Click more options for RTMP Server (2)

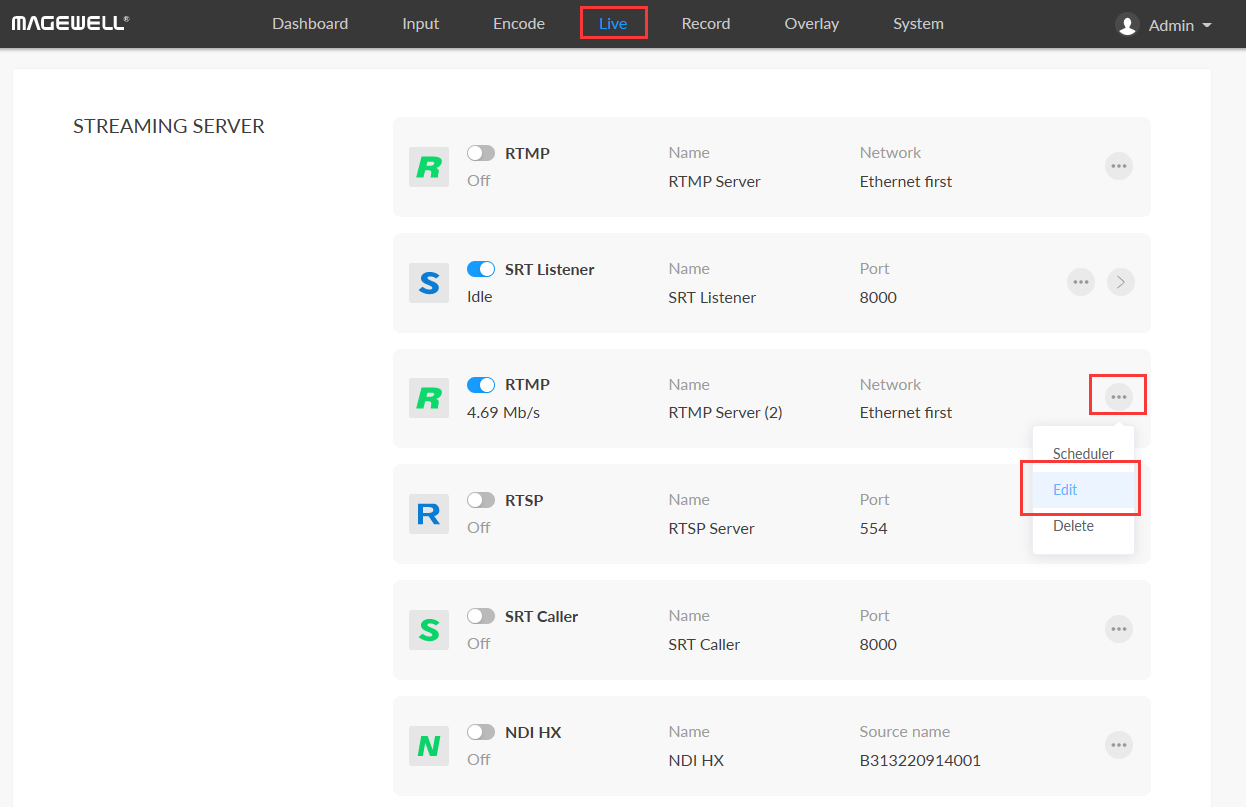1119,397
